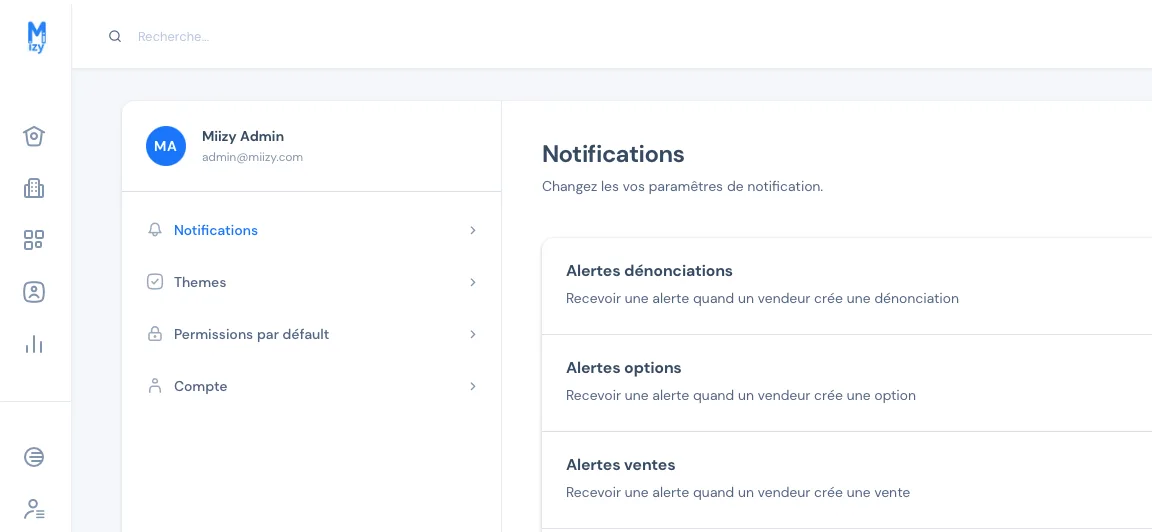The width and height of the screenshot is (1152, 532).
Task: Click the person icon beside Compte
Action: pyautogui.click(x=154, y=386)
